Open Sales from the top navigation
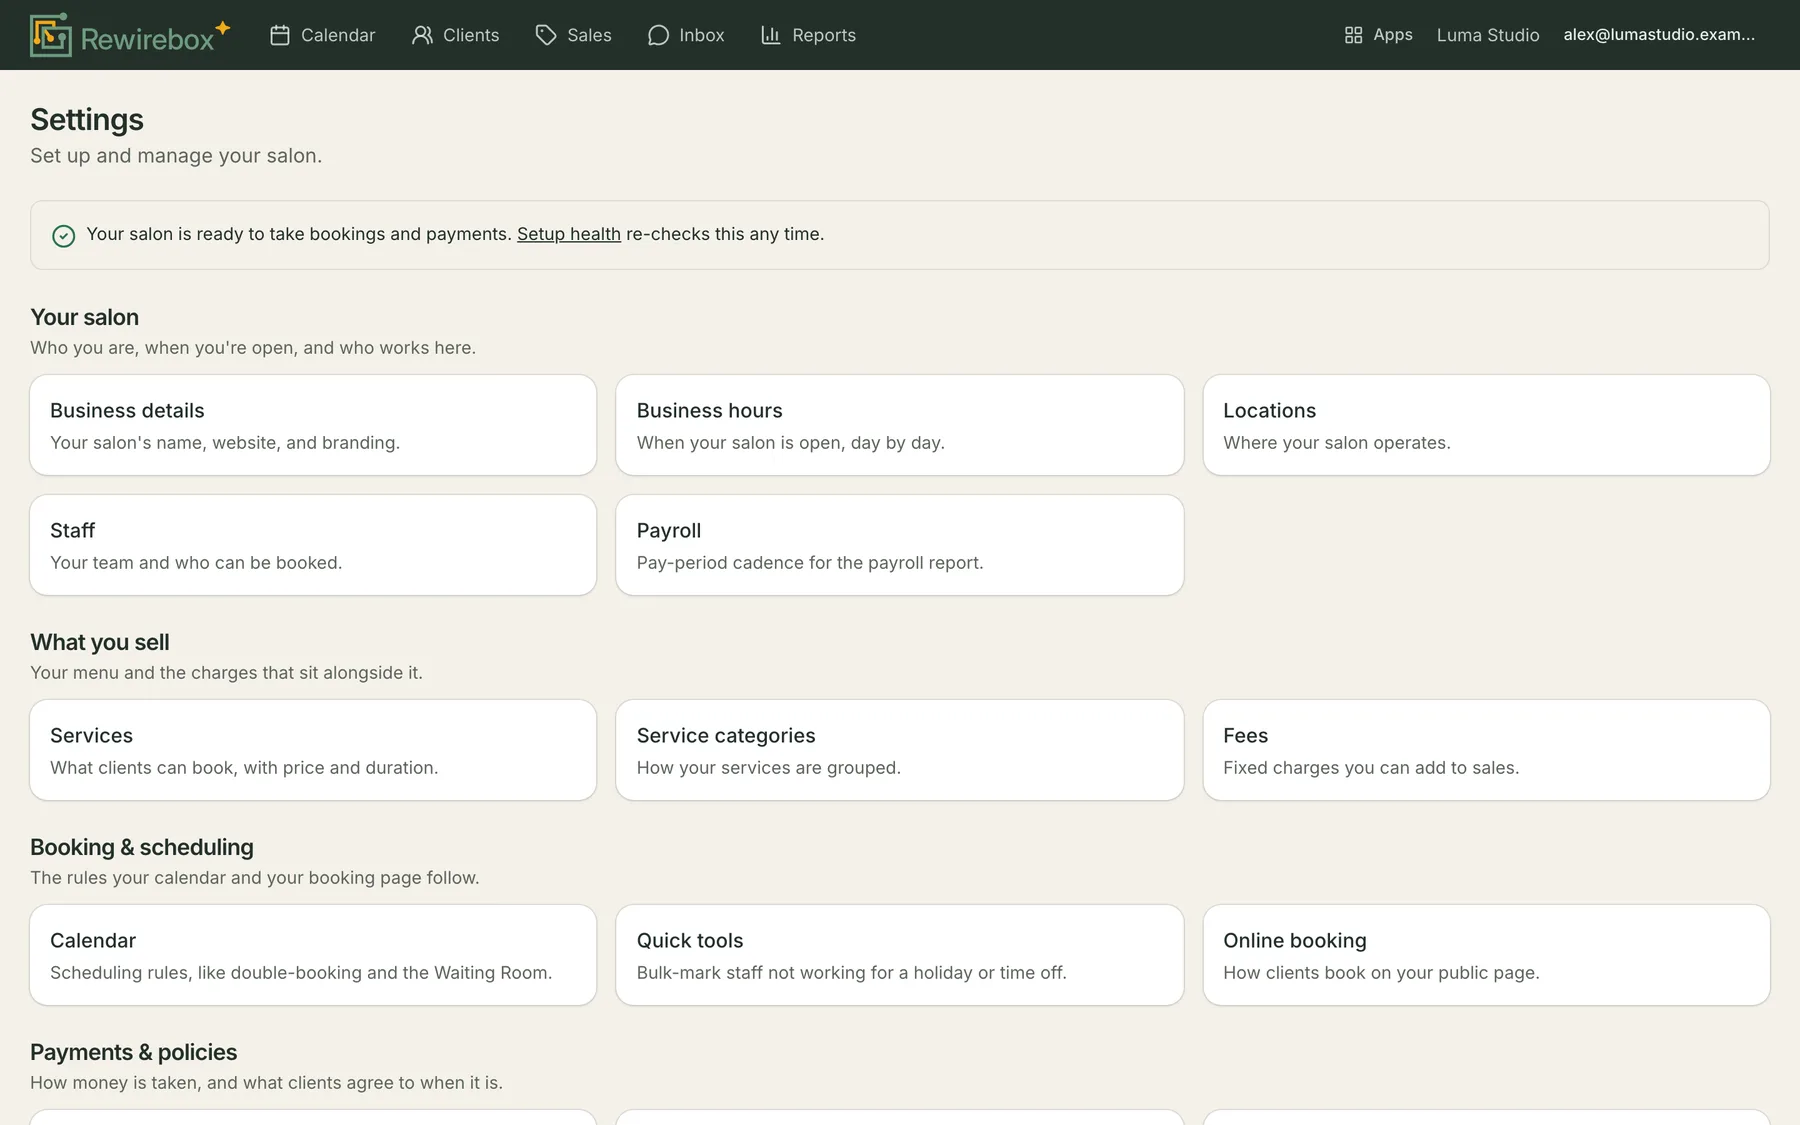Image resolution: width=1800 pixels, height=1125 pixels. tap(573, 35)
